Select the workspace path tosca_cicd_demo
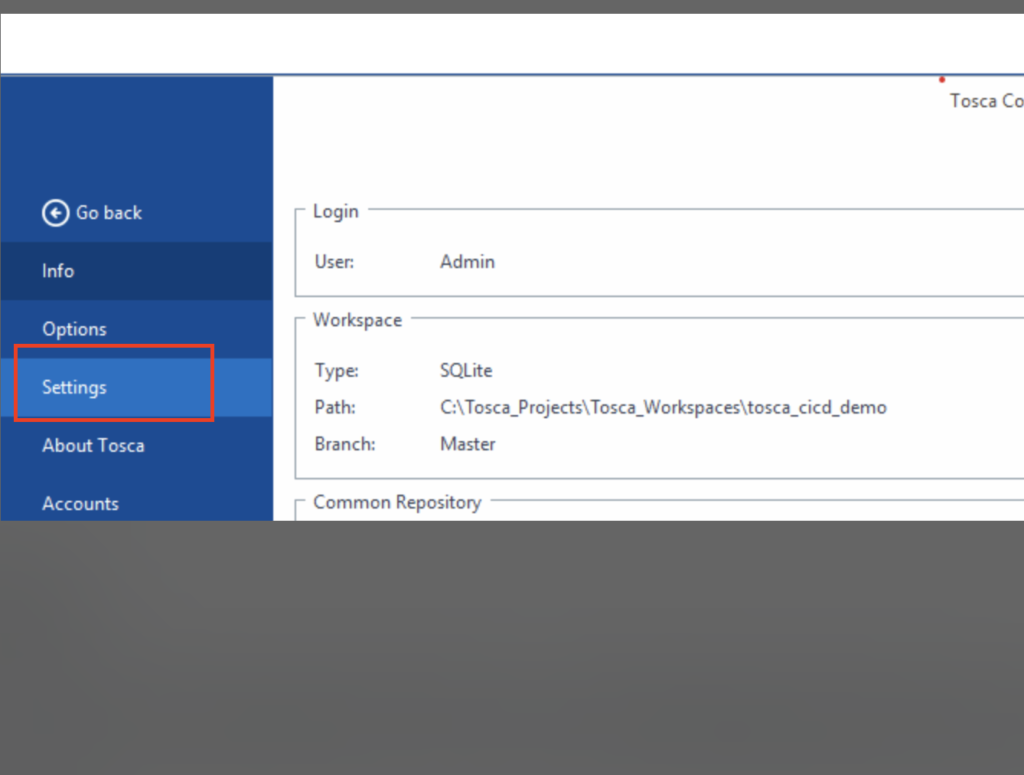The height and width of the screenshot is (775, 1024). click(664, 407)
